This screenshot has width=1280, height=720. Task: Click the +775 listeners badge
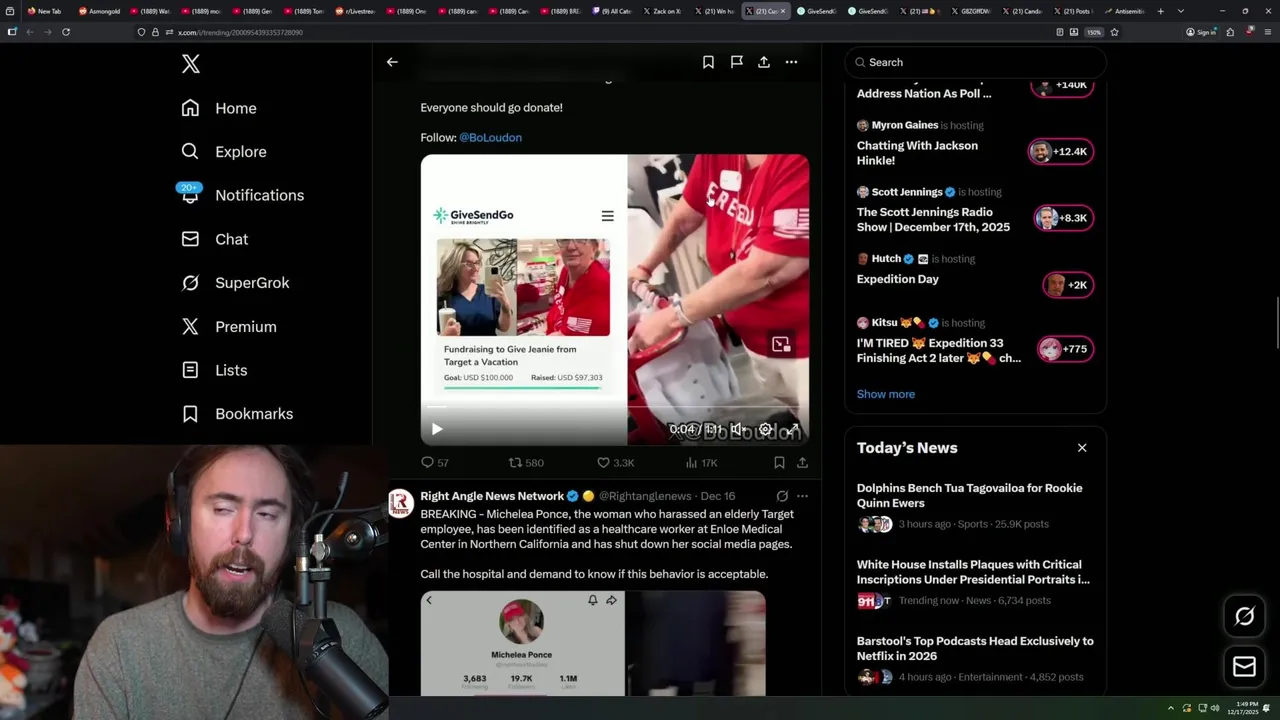1065,349
